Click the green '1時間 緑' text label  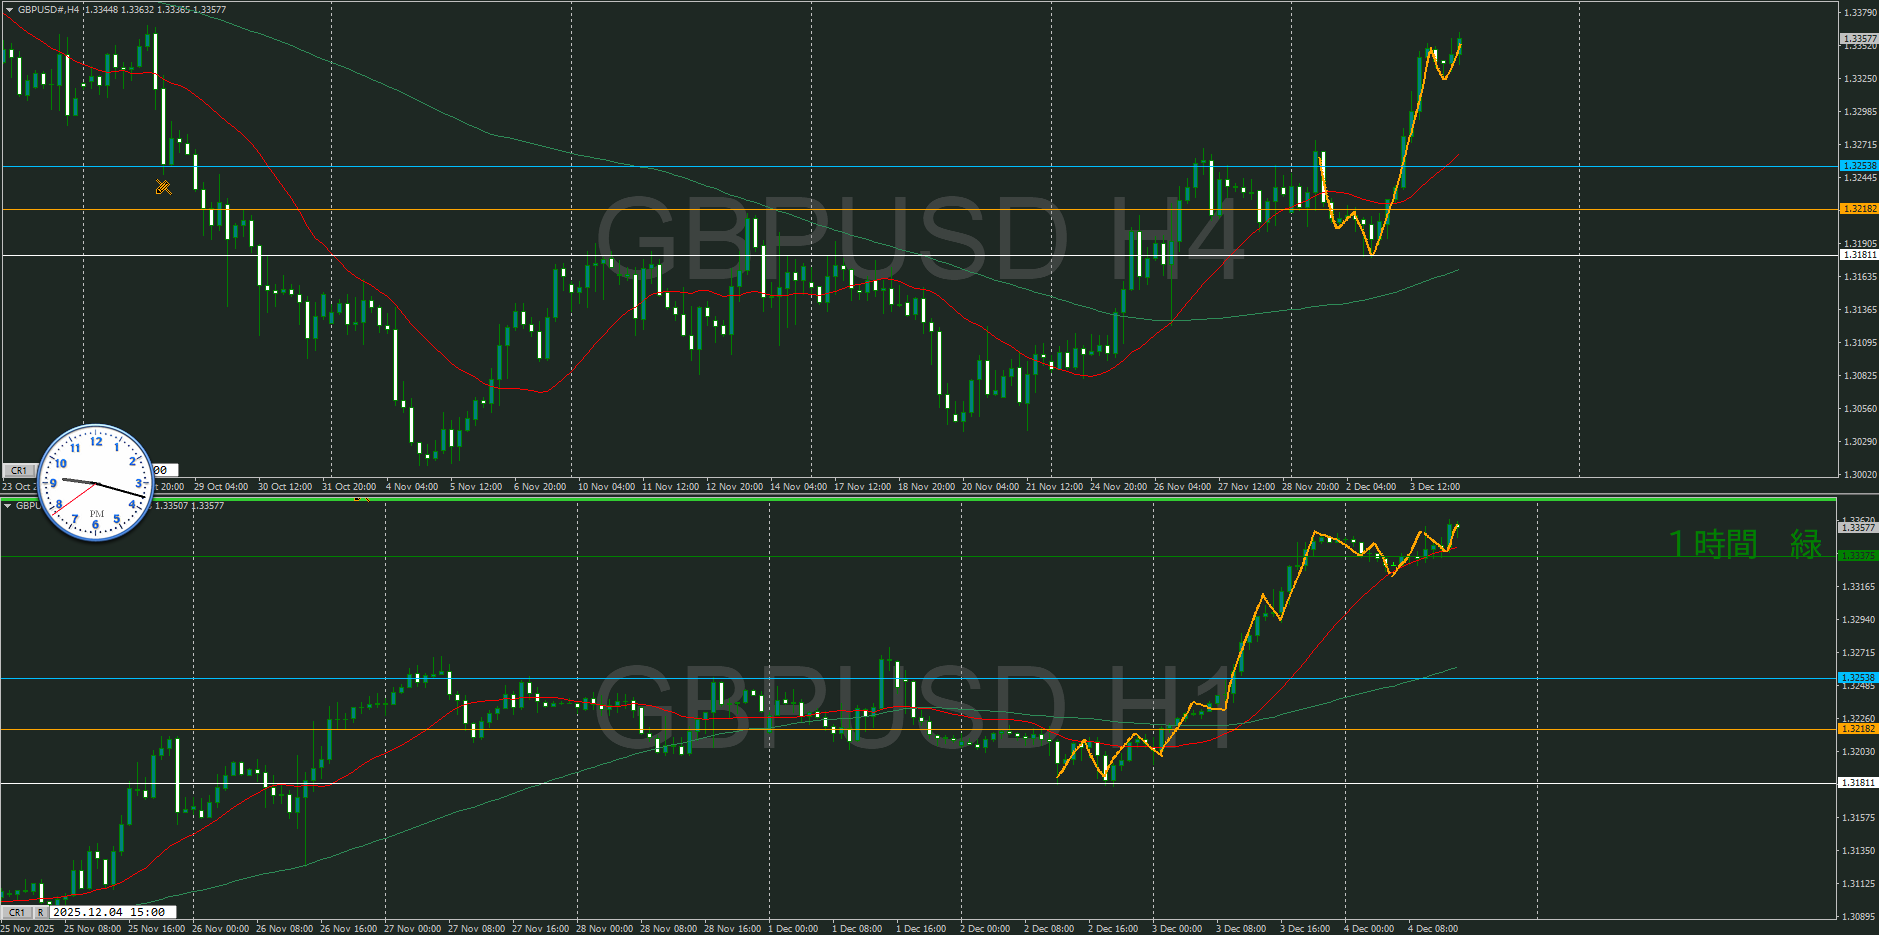coord(1744,544)
